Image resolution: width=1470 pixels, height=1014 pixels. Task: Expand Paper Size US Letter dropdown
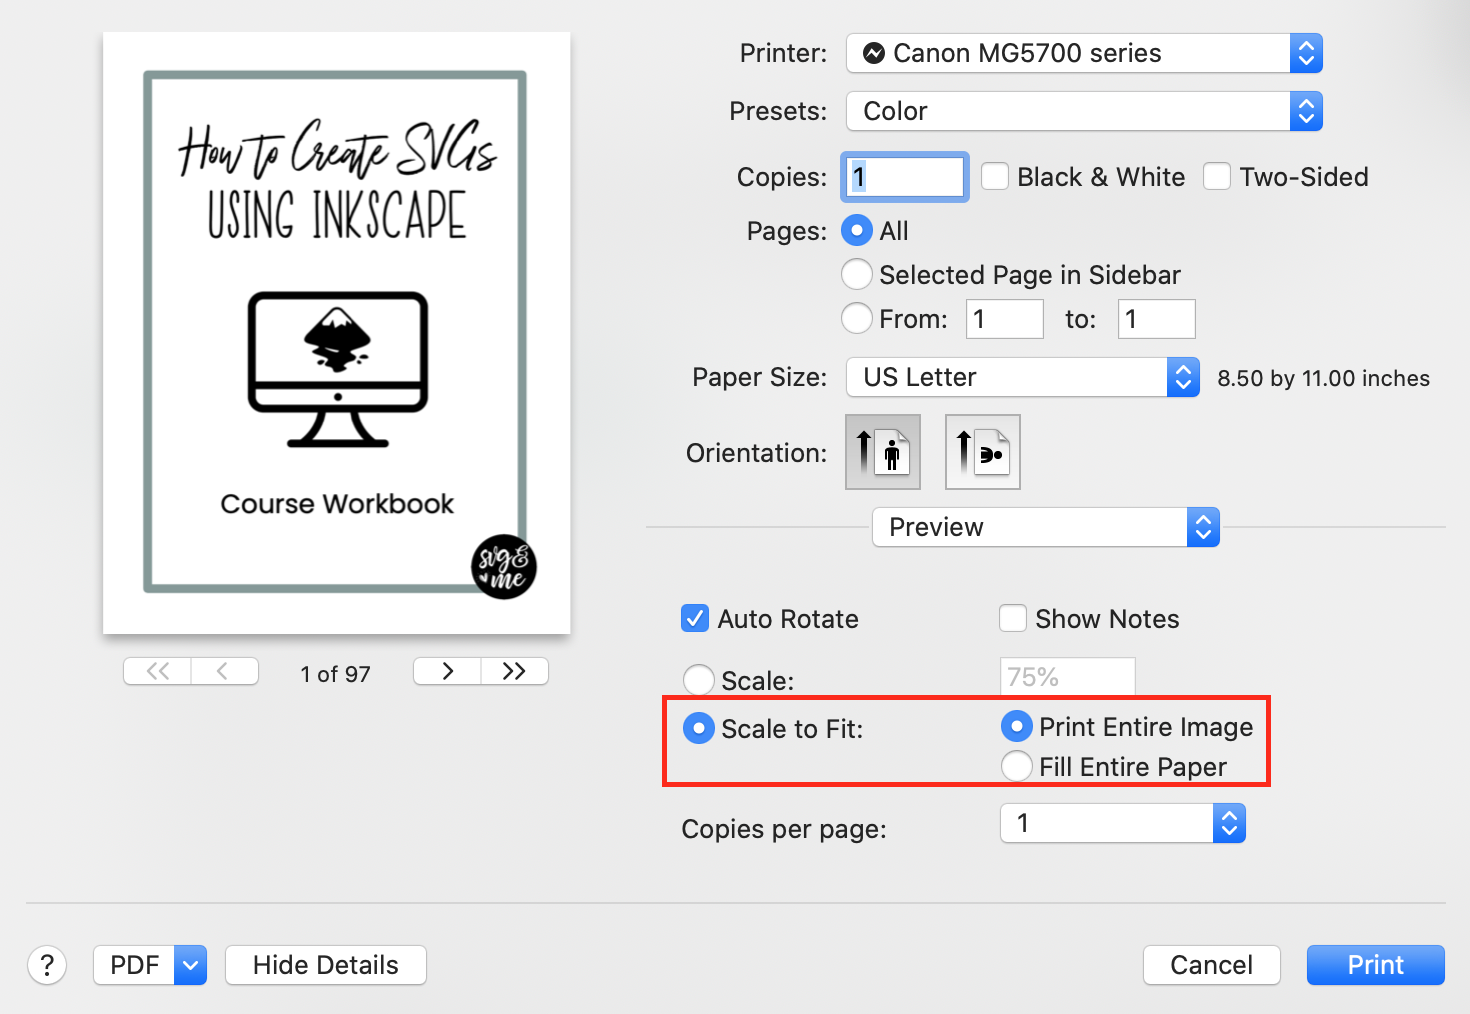click(x=1022, y=377)
